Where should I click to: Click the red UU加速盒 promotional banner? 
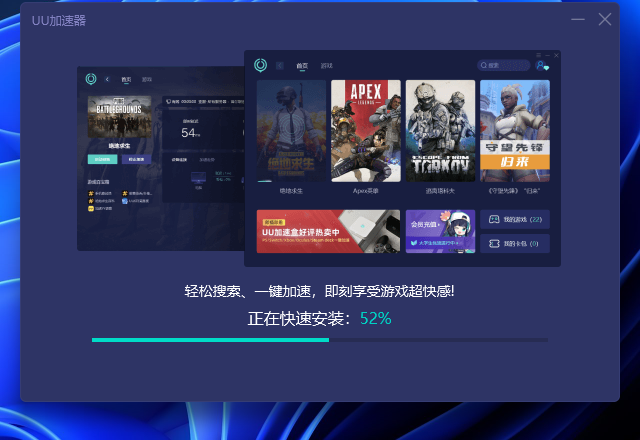[328, 231]
